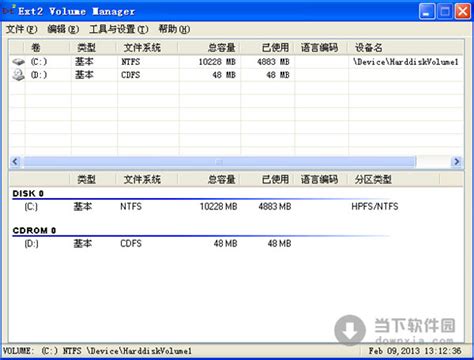Sort by 文件系统 column header in top list
Screen dimensions: 474x360
[147, 48]
